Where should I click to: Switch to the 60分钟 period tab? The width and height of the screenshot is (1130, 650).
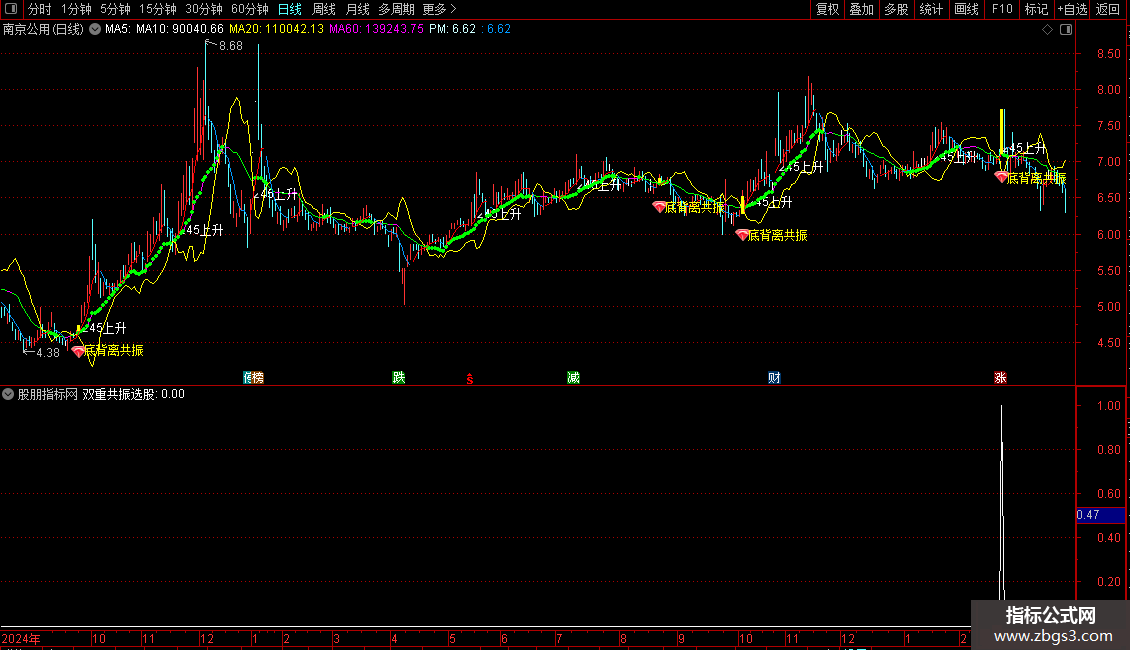click(x=249, y=9)
